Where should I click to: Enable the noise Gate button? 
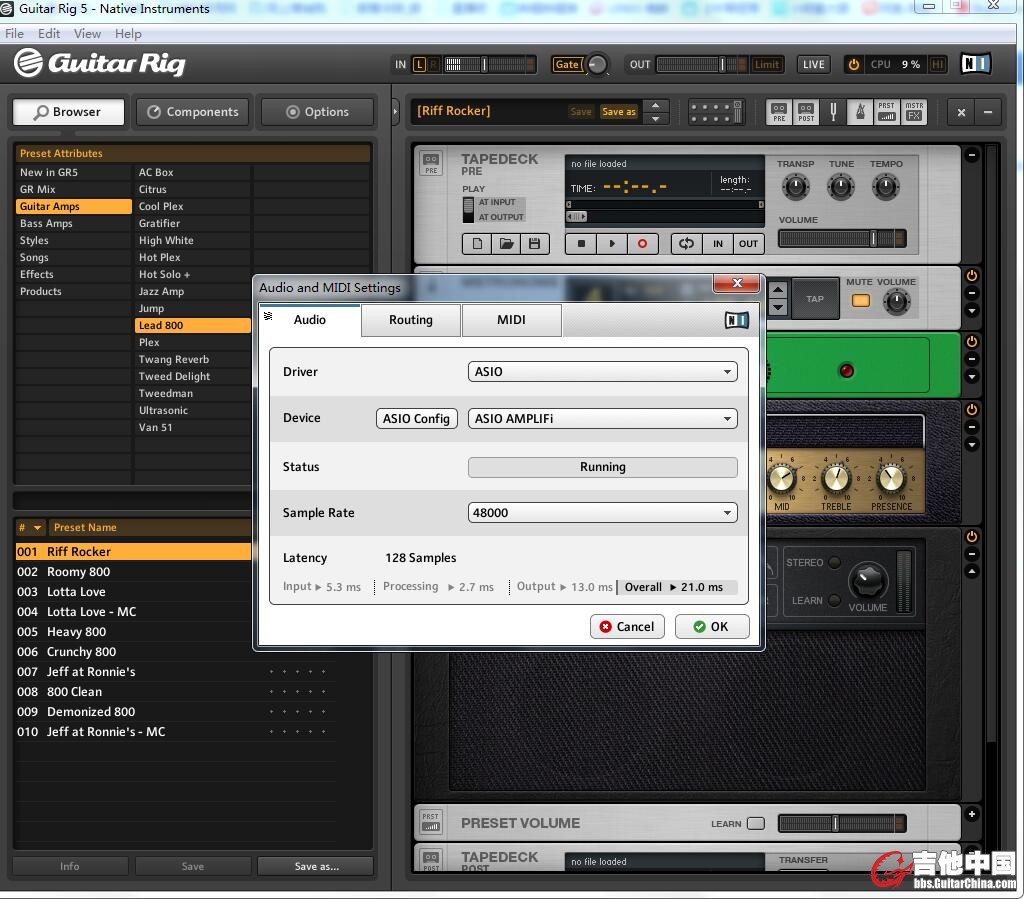point(567,65)
